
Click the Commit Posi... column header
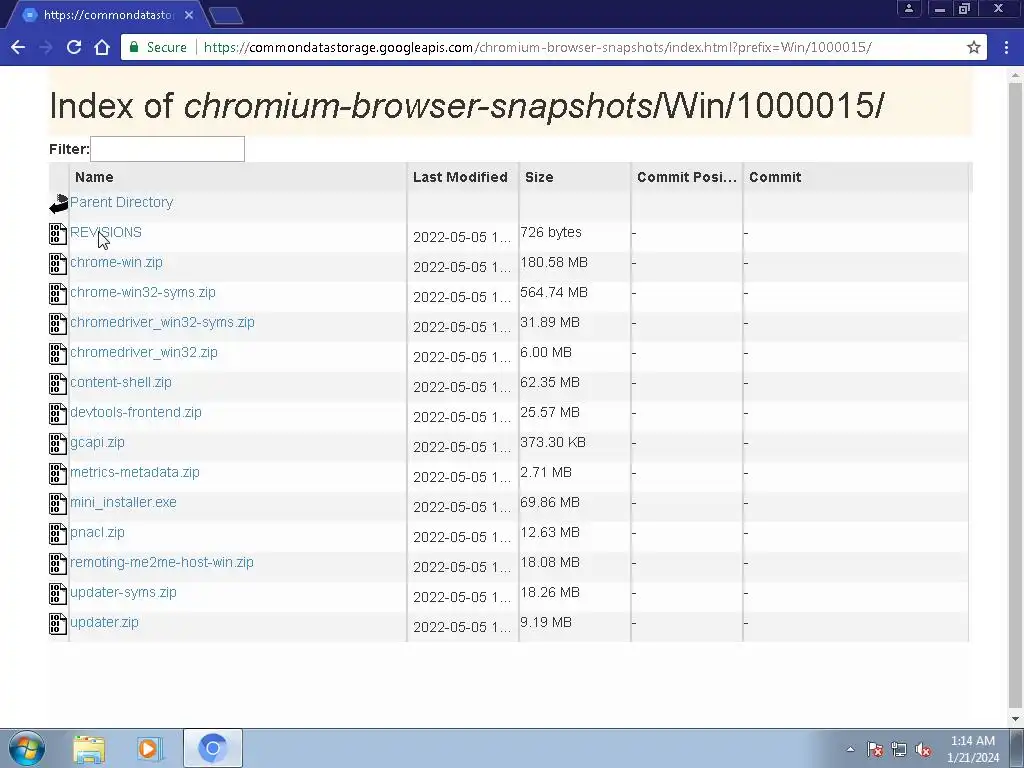(x=686, y=177)
